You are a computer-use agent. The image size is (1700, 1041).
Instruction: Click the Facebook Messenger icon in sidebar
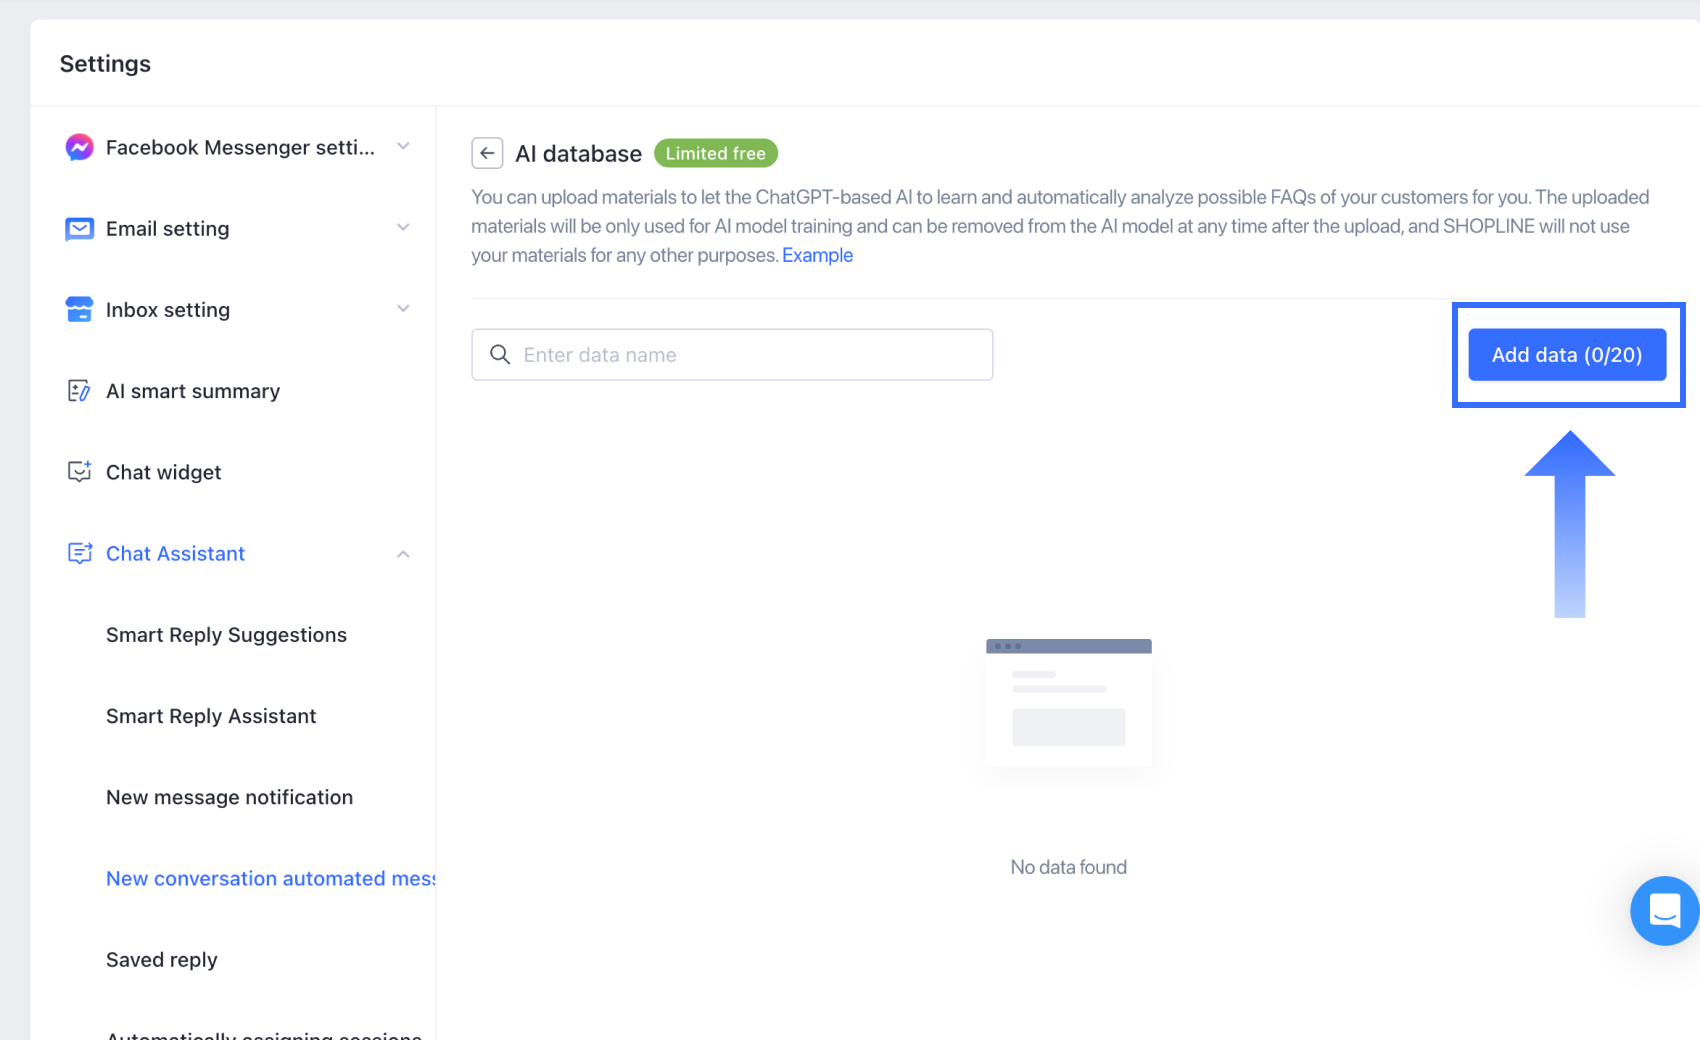click(x=80, y=148)
